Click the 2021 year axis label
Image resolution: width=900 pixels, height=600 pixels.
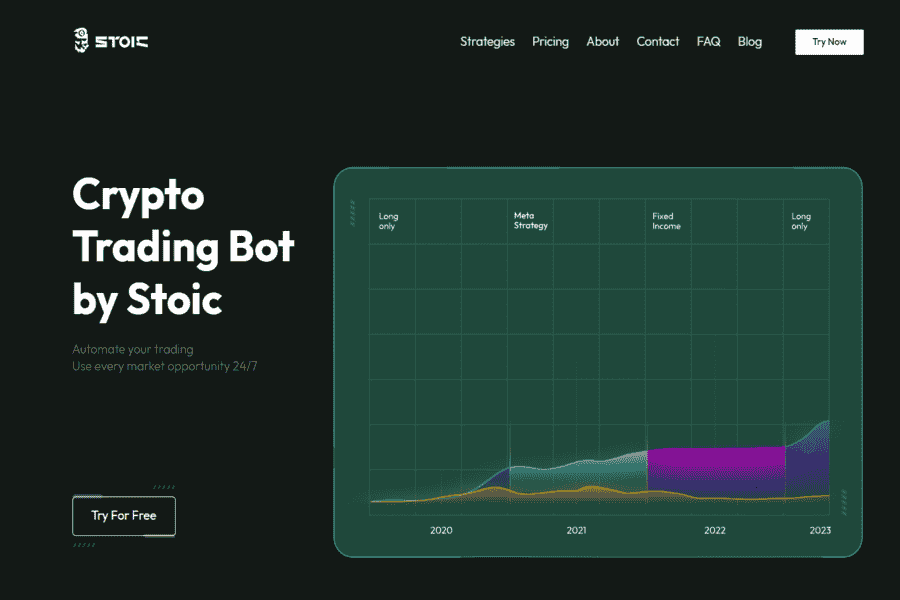pyautogui.click(x=576, y=530)
